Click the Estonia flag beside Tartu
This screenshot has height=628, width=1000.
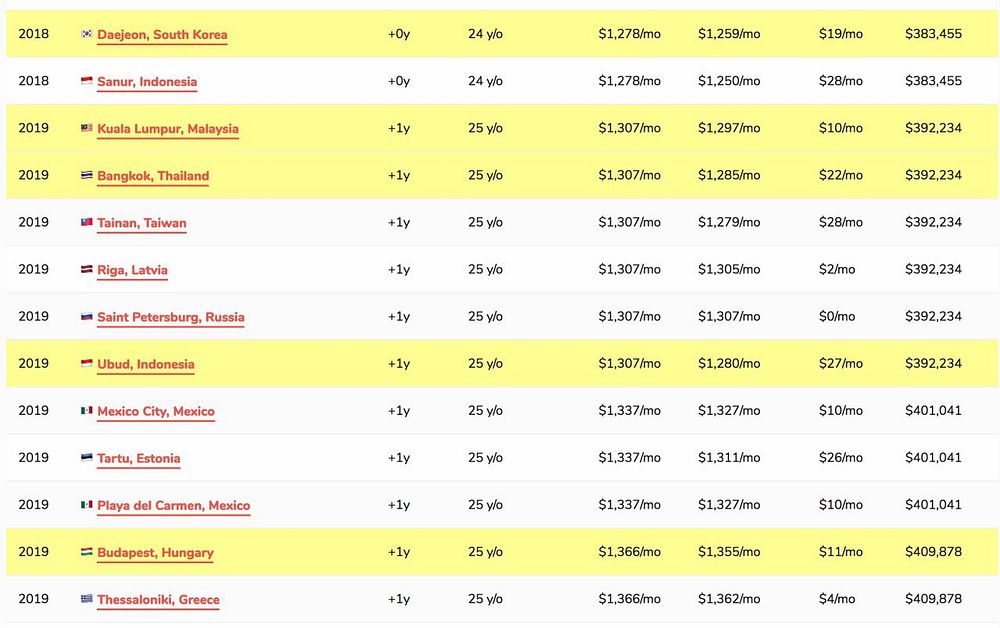87,458
